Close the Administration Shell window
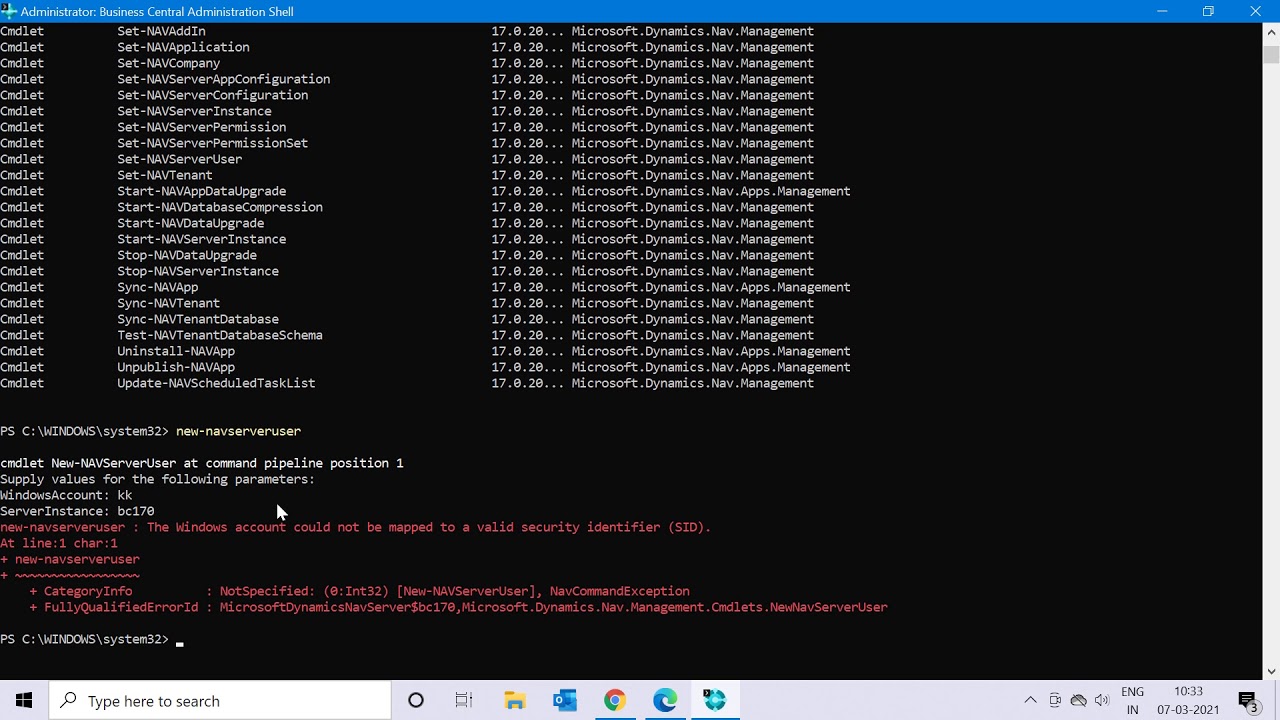 [1255, 11]
